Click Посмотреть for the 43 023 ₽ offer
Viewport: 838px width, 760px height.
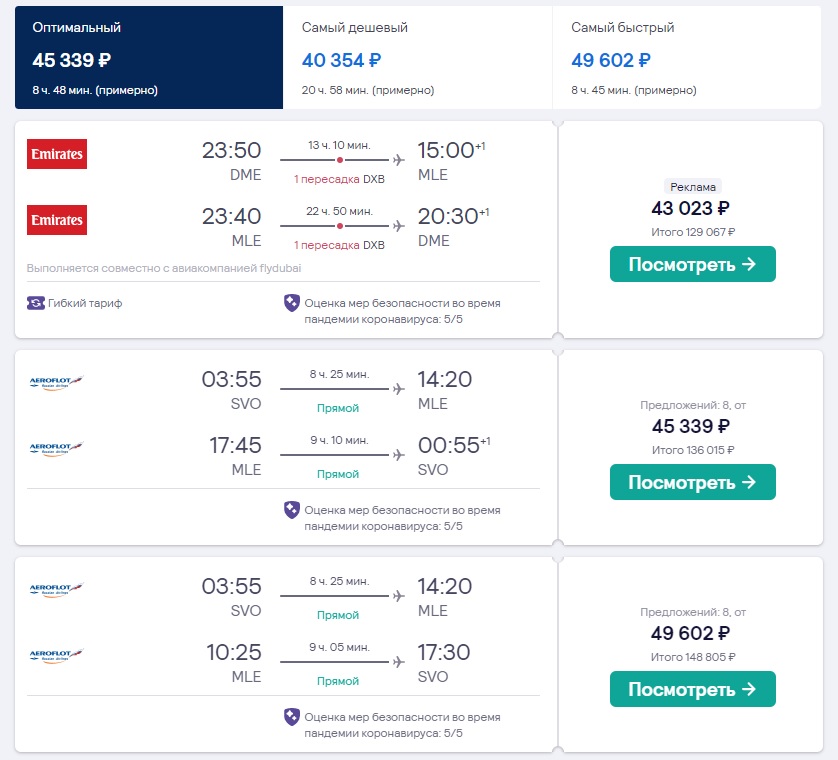pos(693,264)
